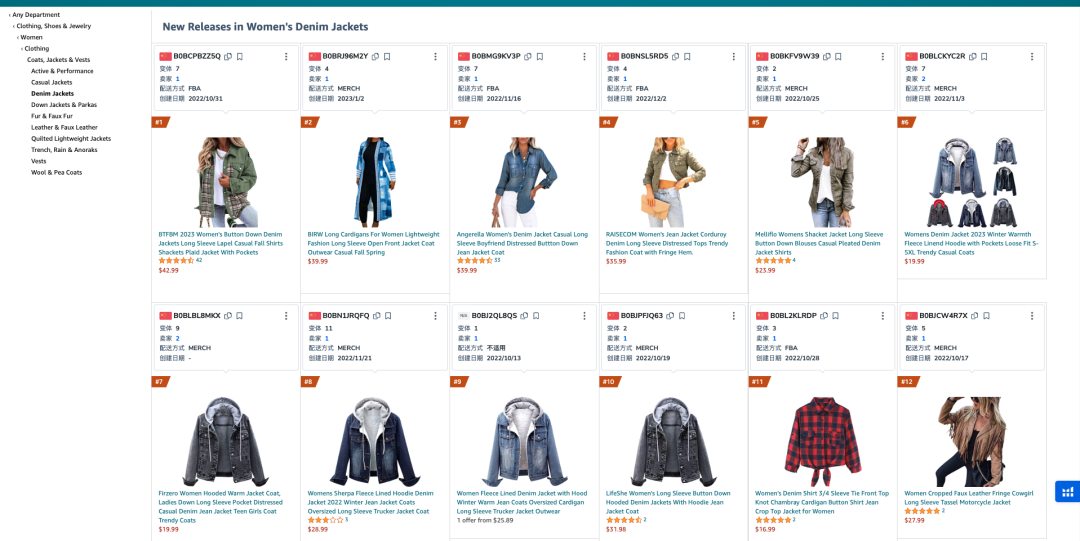This screenshot has width=1080, height=541.
Task: Open the blue floating chart widget button
Action: point(1067,492)
